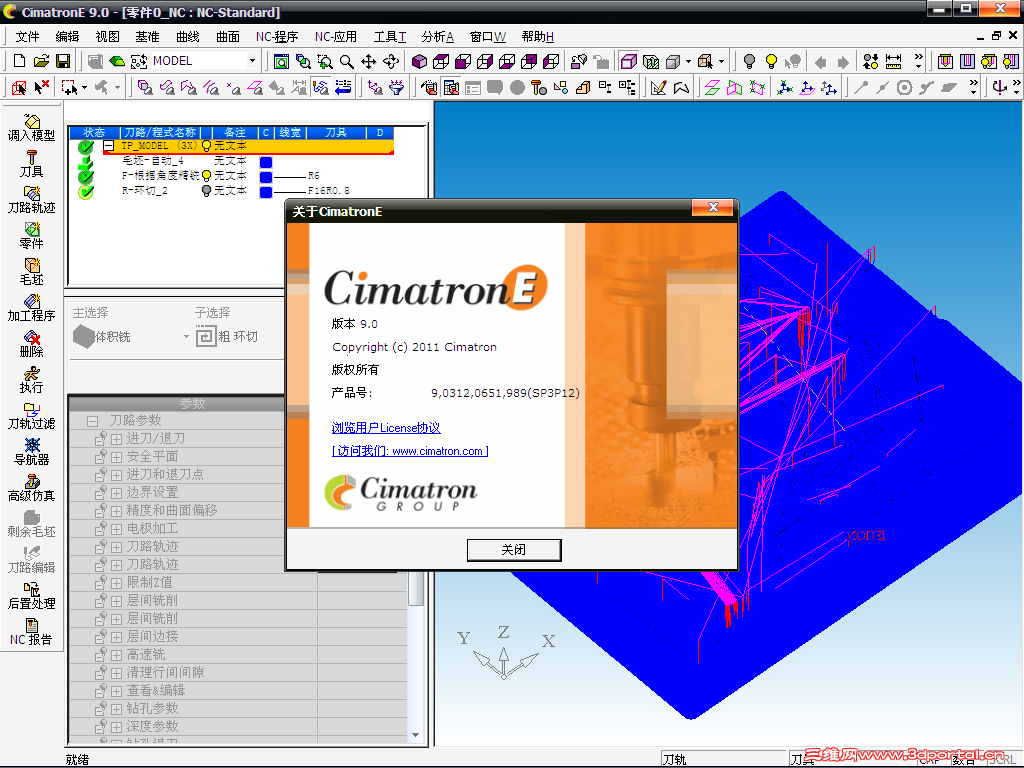The image size is (1024, 768).
Task: Expand the 安全平面 parameter node
Action: click(x=116, y=457)
